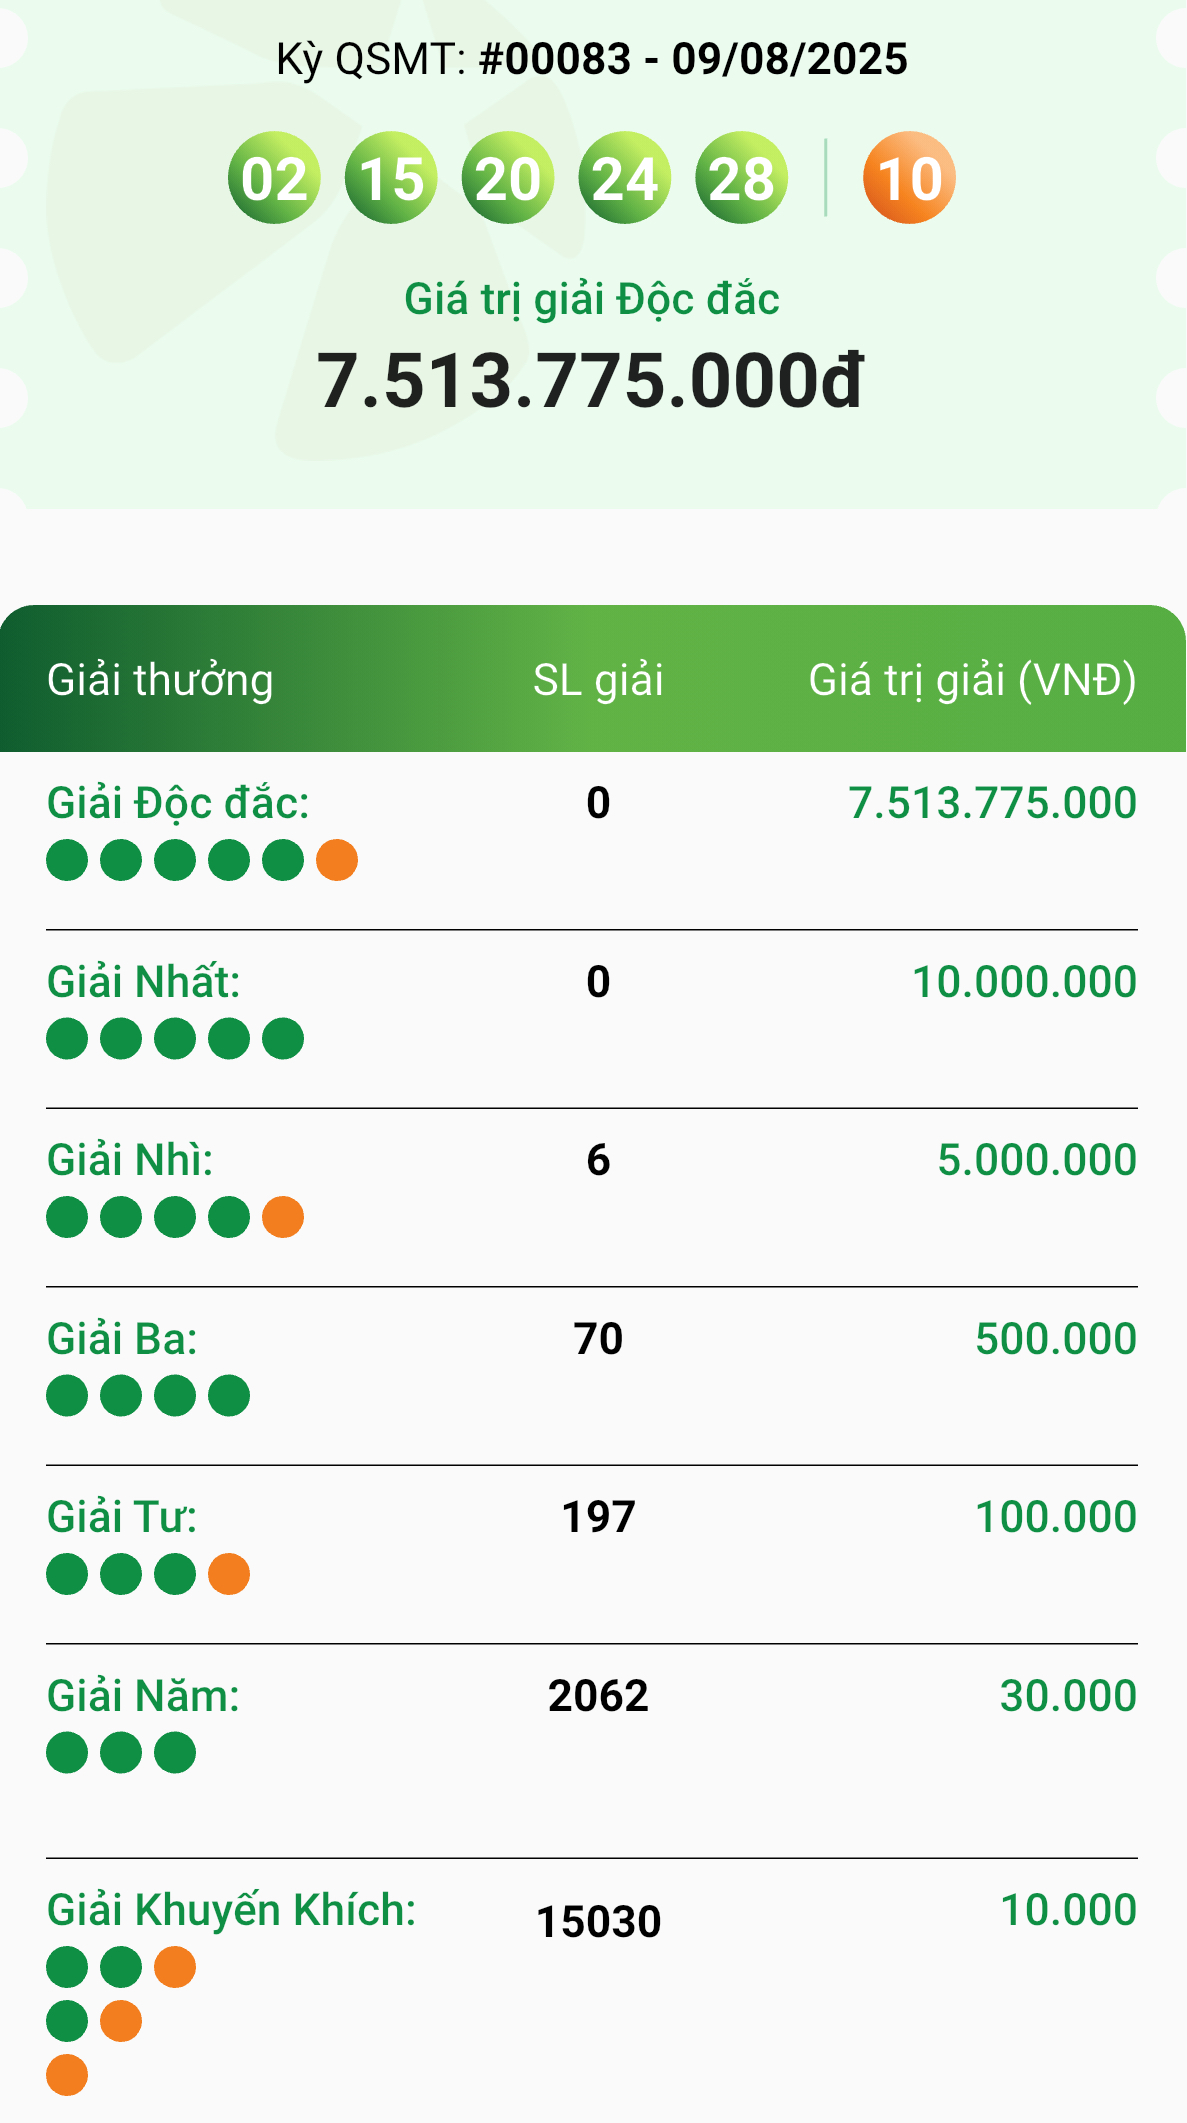Tap the green lottery ball 15
This screenshot has width=1187, height=2123.
pos(391,178)
